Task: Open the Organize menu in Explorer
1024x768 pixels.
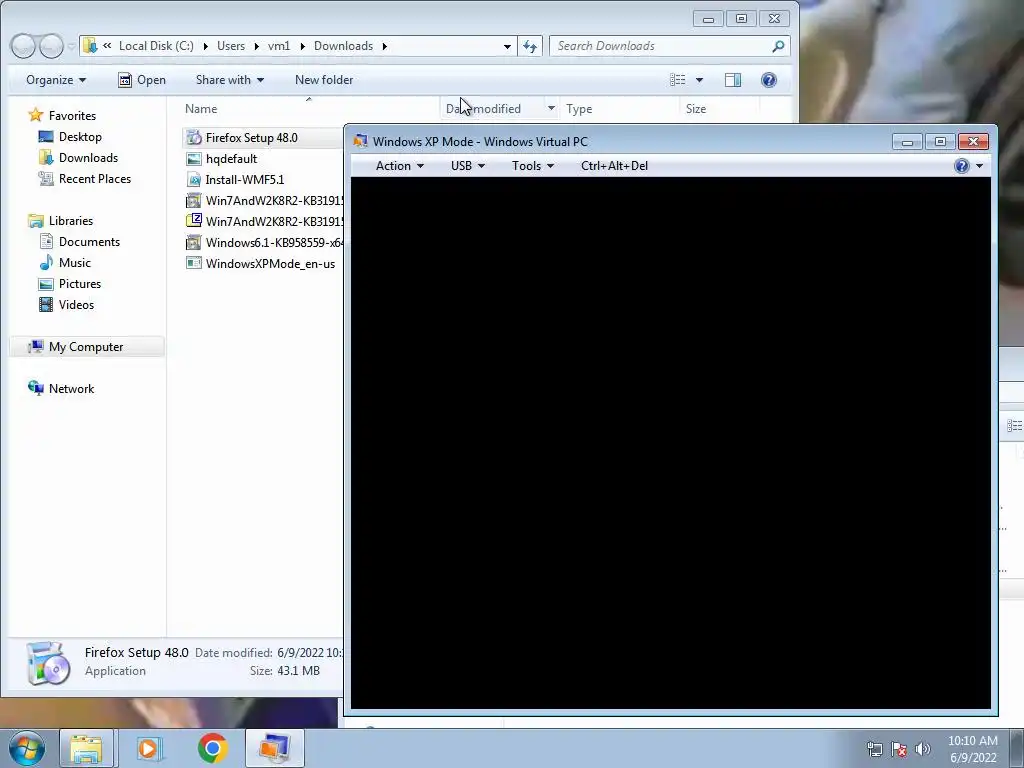Action: click(56, 80)
